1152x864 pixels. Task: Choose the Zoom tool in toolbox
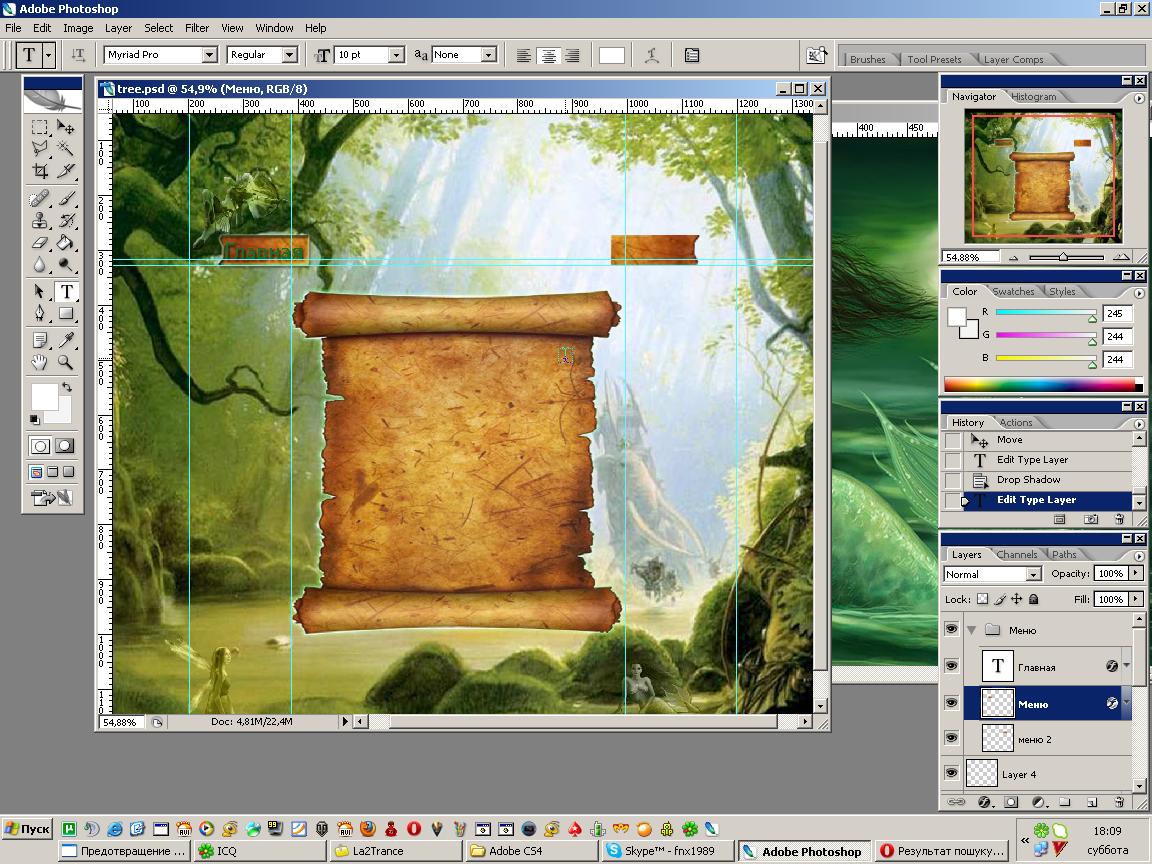(x=66, y=362)
